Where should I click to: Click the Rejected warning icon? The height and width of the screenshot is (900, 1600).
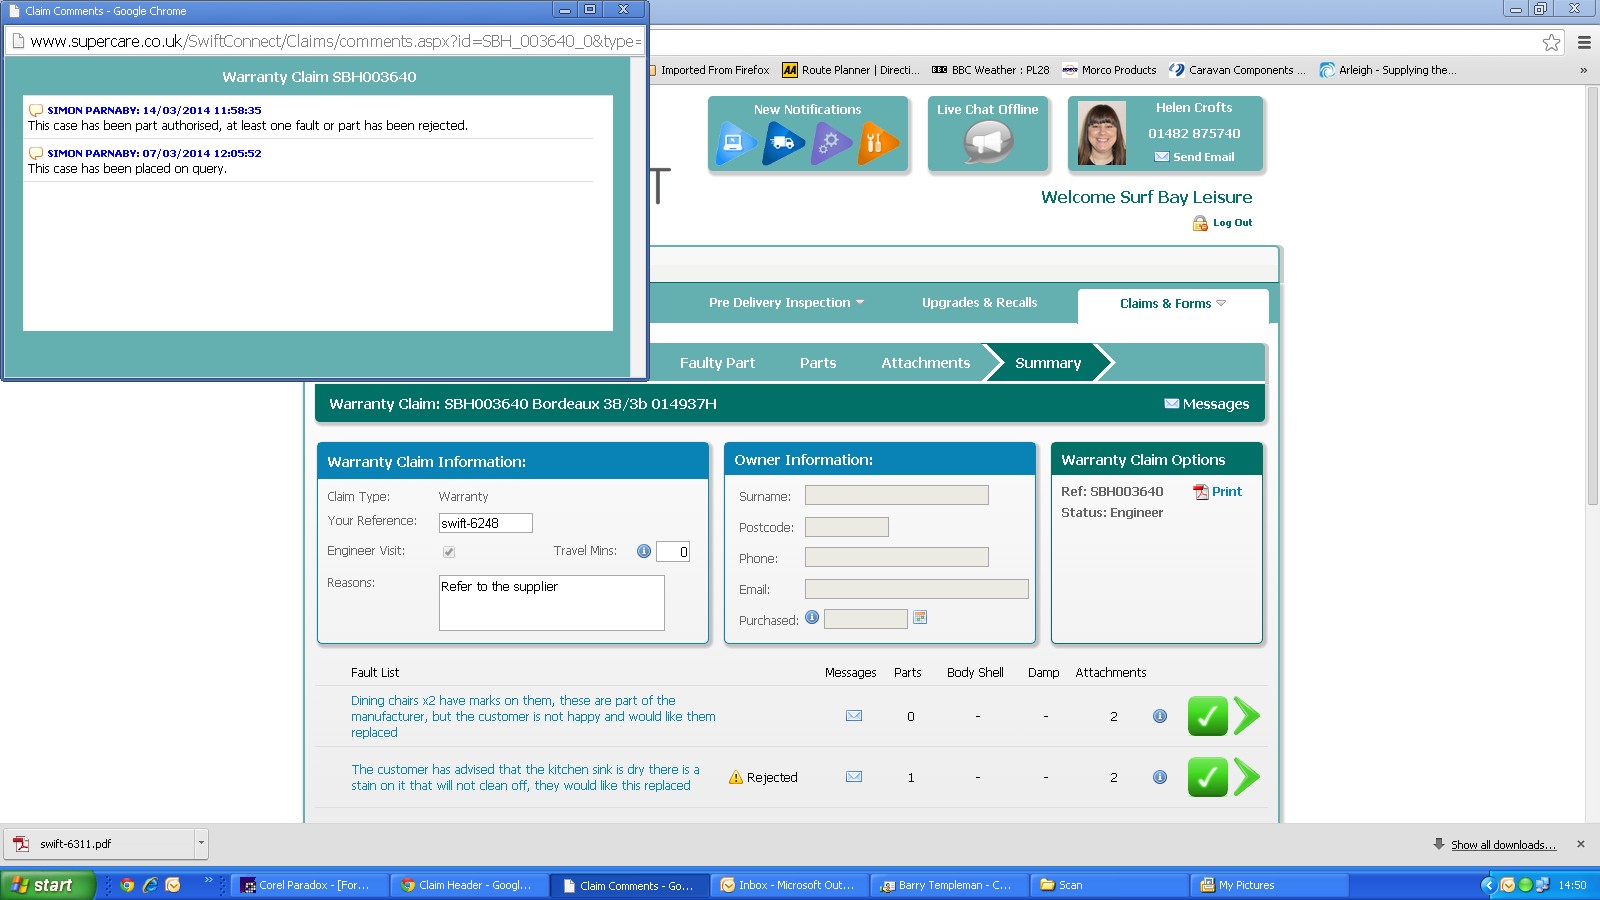[736, 777]
